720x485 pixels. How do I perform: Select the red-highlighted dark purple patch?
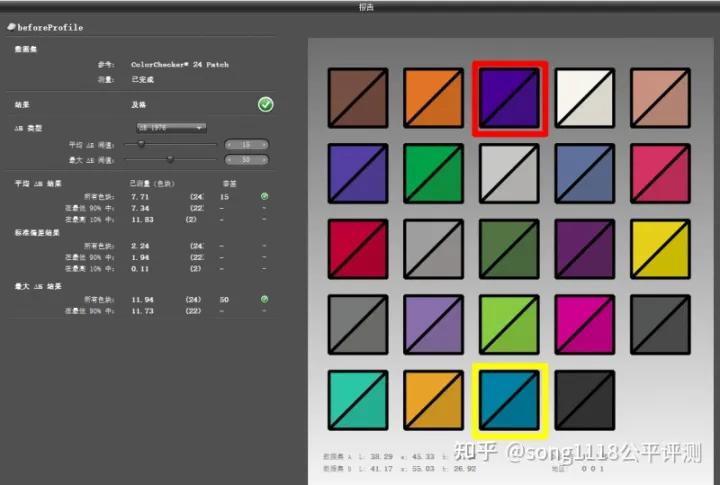click(x=510, y=98)
